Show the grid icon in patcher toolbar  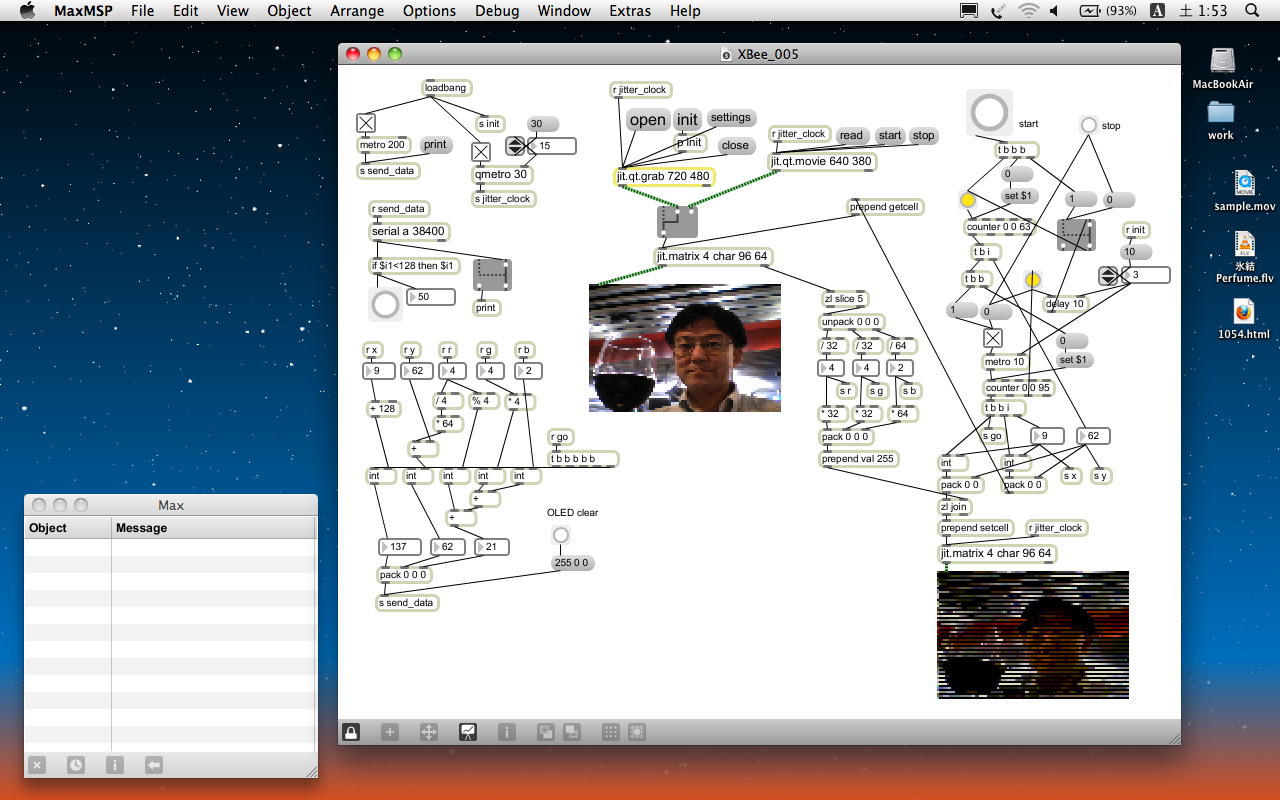pos(610,732)
